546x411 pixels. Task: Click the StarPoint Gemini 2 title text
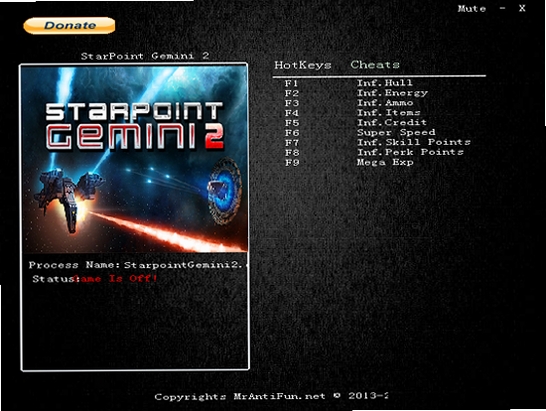[x=145, y=56]
